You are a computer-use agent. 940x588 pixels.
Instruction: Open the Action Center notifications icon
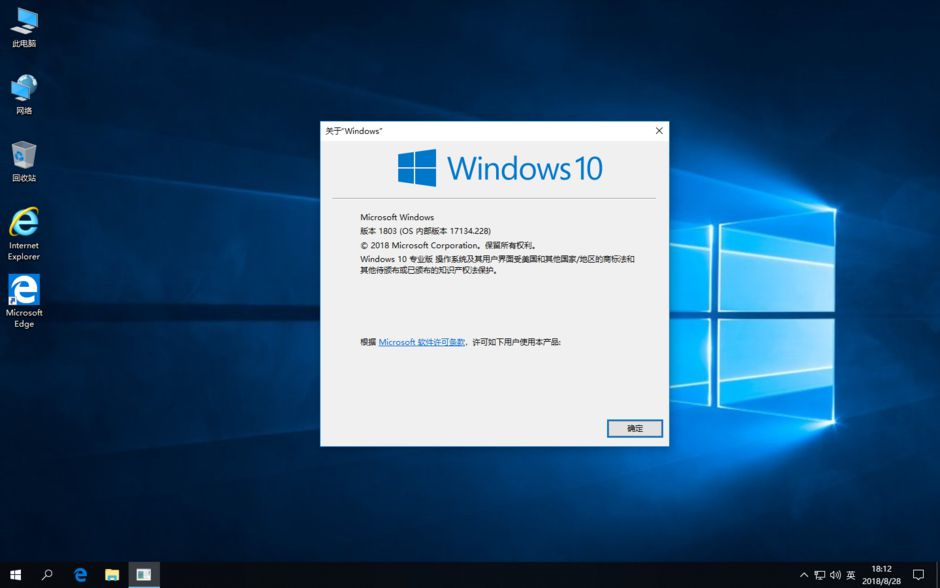click(918, 575)
